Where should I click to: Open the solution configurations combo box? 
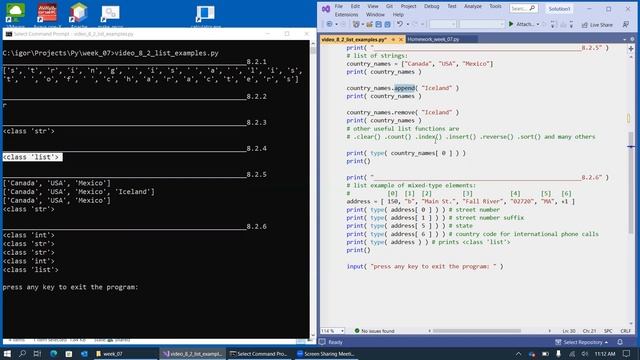tap(443, 24)
